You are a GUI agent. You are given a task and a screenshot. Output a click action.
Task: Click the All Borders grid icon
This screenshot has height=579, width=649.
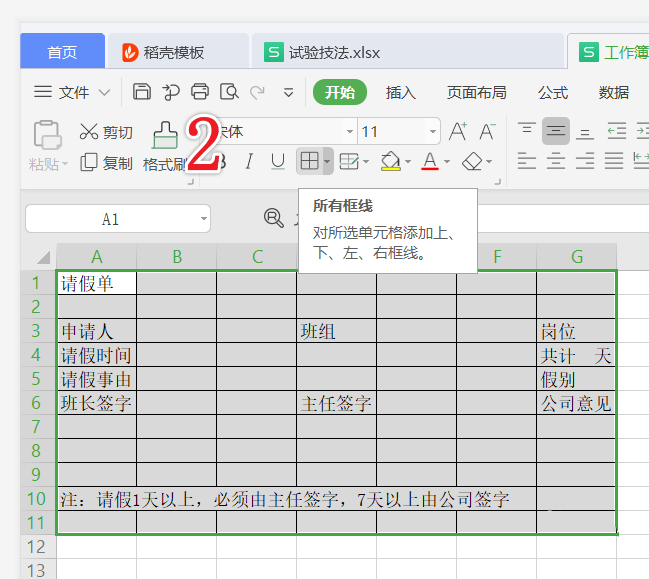309,161
